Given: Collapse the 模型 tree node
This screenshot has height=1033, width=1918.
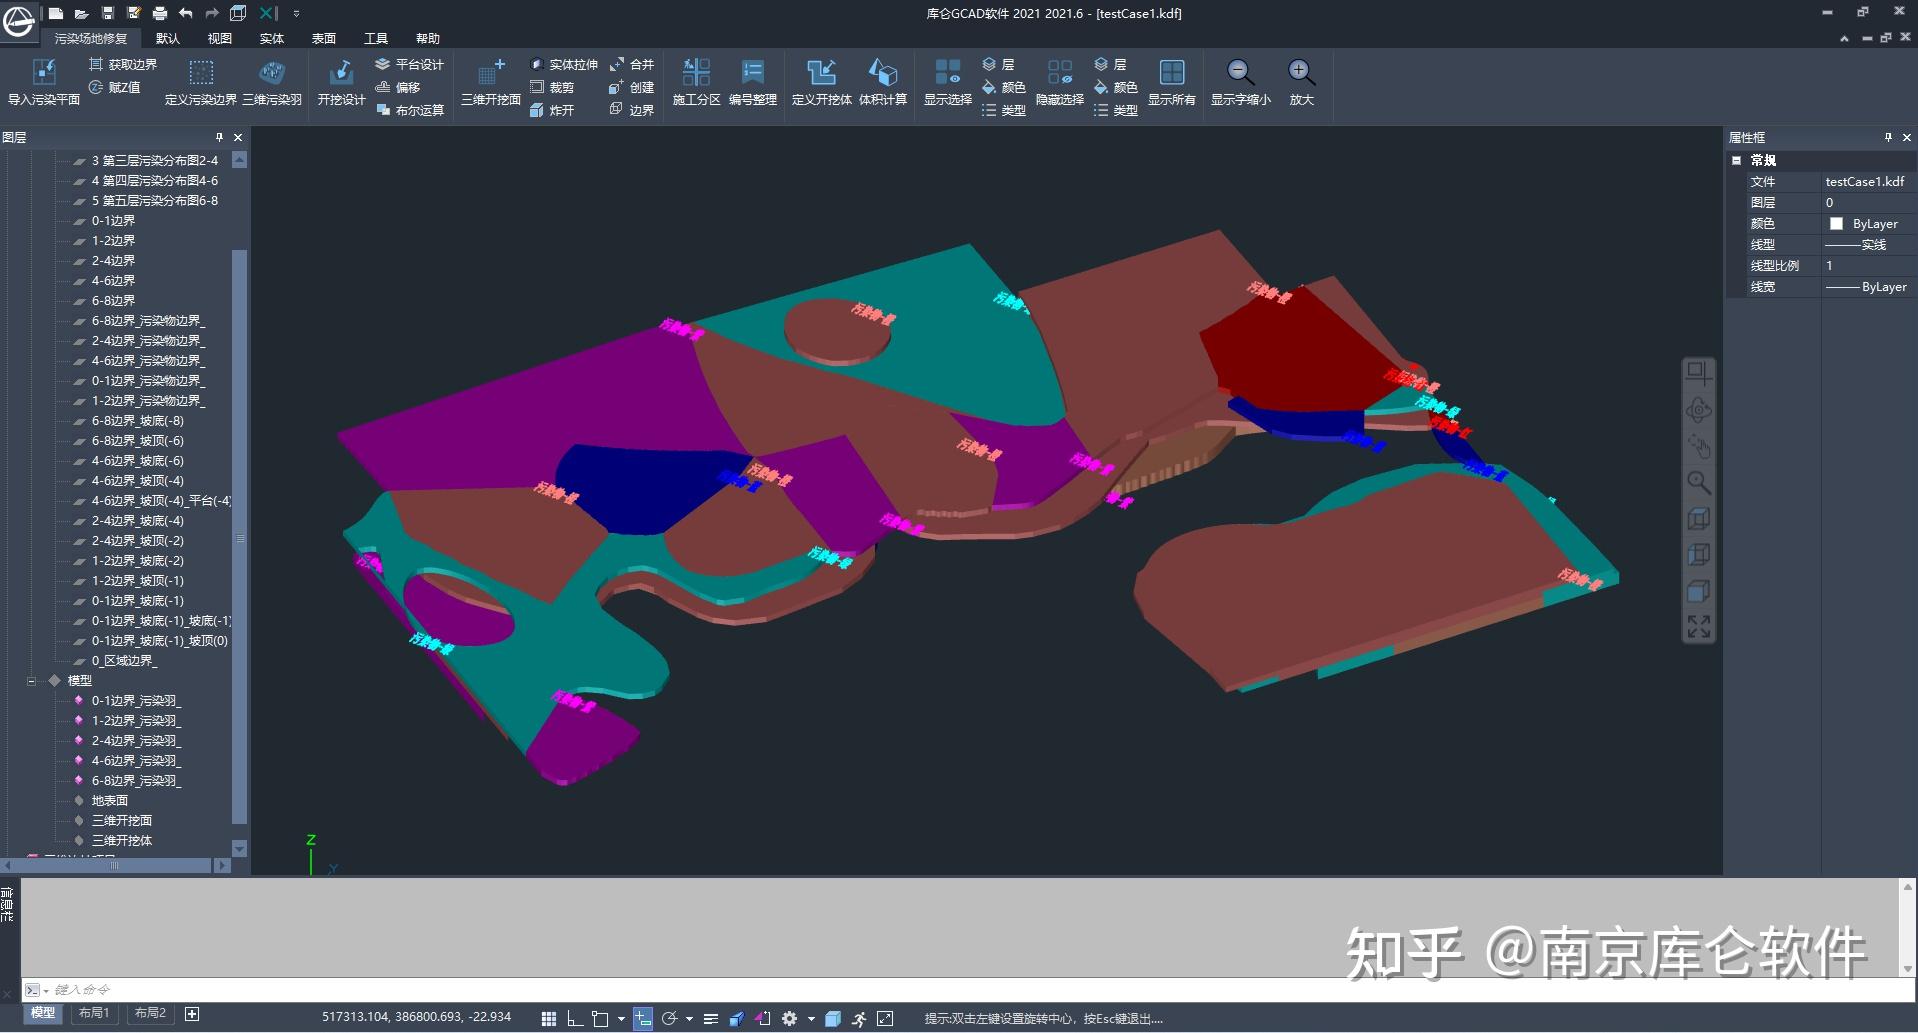Looking at the screenshot, I should tap(31, 680).
